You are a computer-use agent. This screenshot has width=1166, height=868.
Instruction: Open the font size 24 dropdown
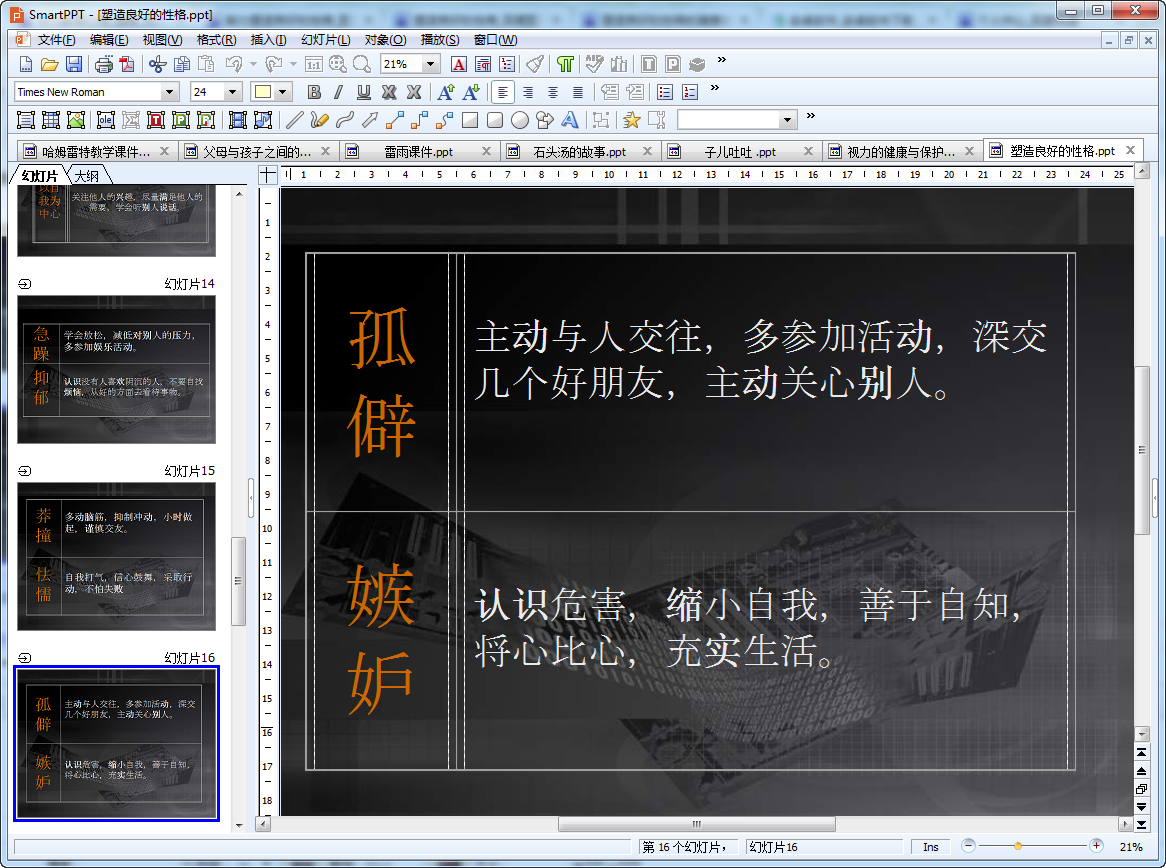[x=232, y=92]
